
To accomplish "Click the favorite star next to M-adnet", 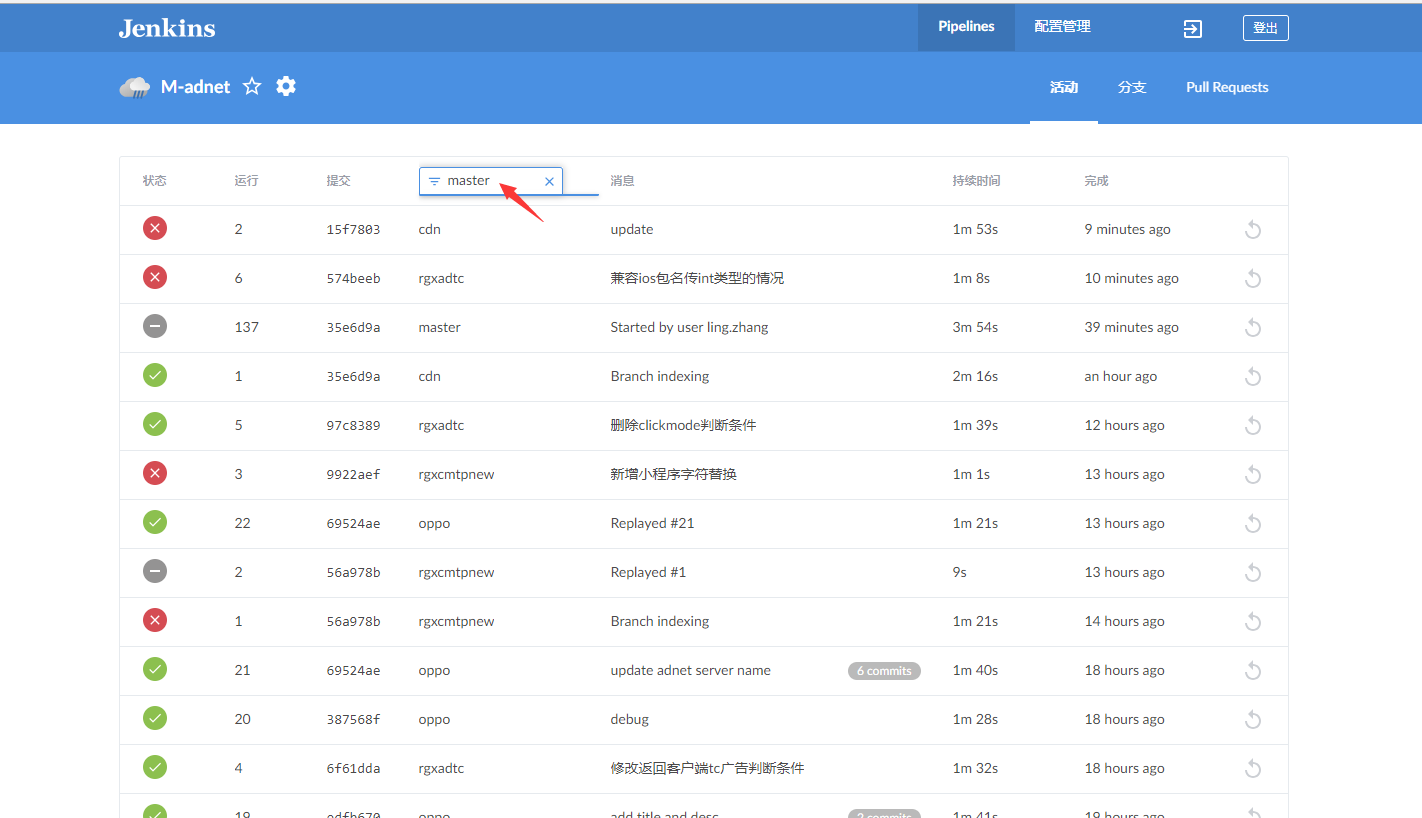I will pyautogui.click(x=252, y=87).
